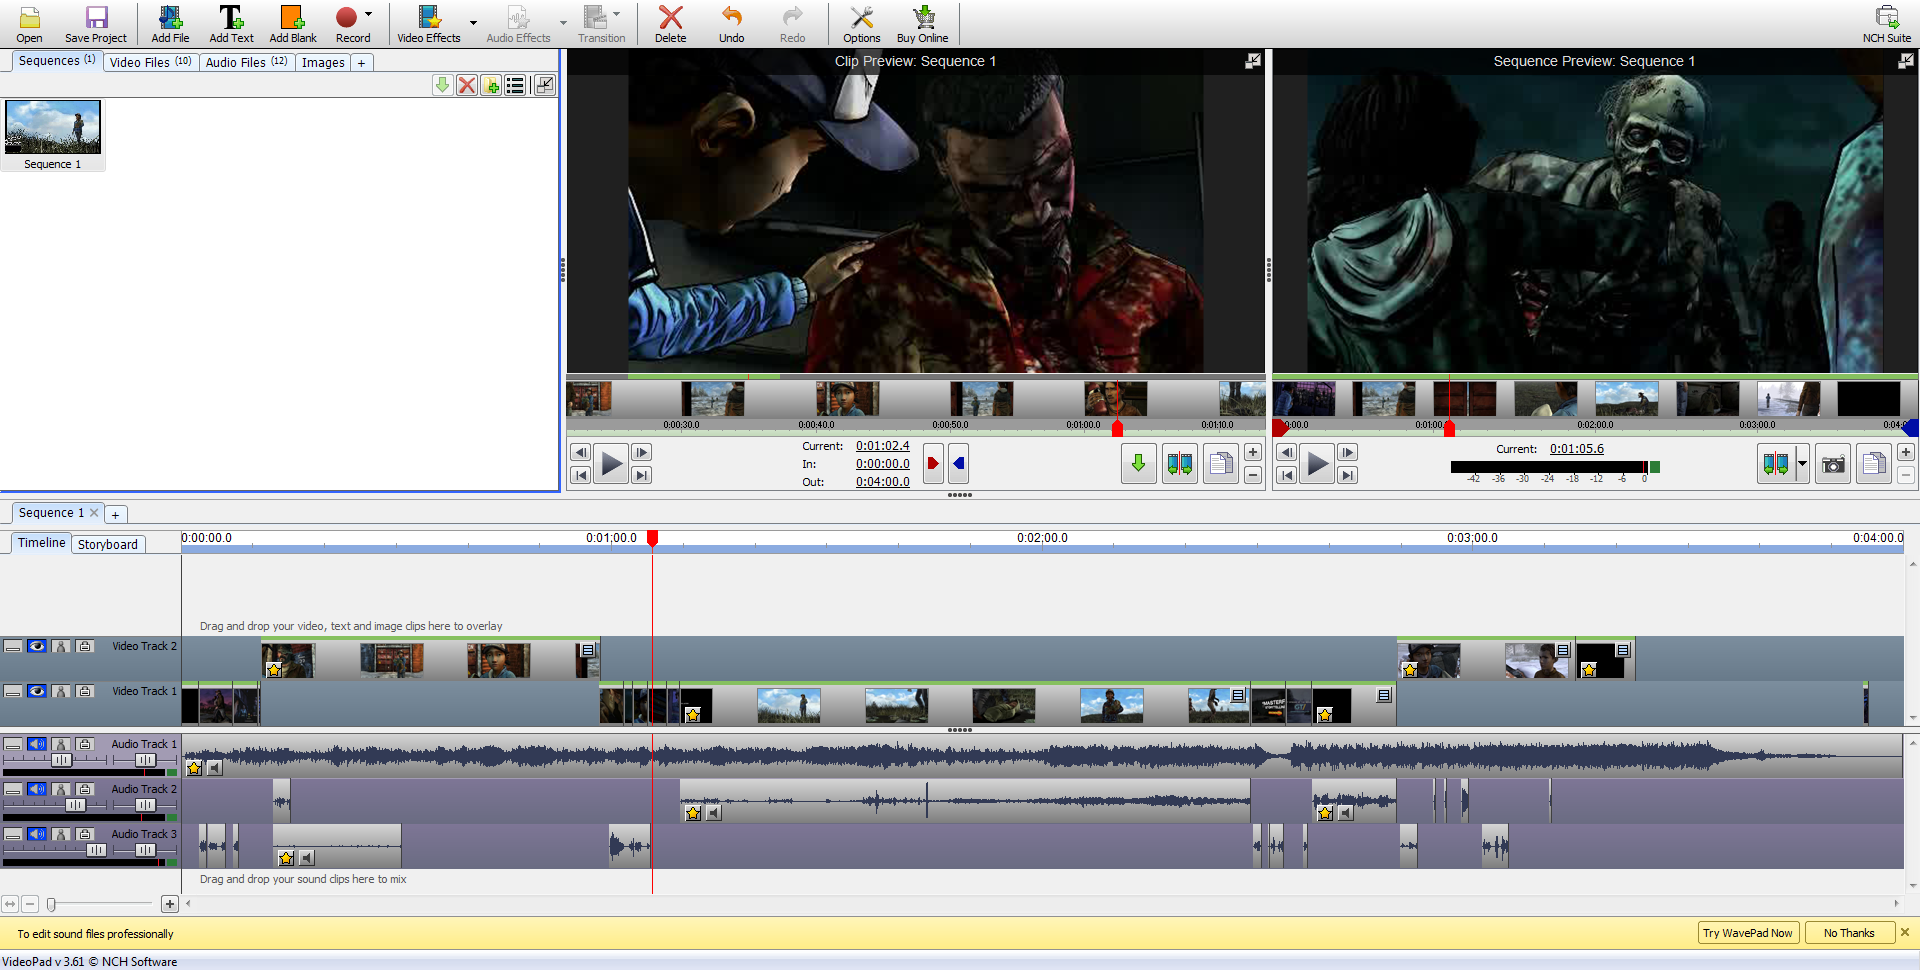Collapse Audio Track 3 with its minimize button
The height and width of the screenshot is (970, 1920).
click(13, 834)
